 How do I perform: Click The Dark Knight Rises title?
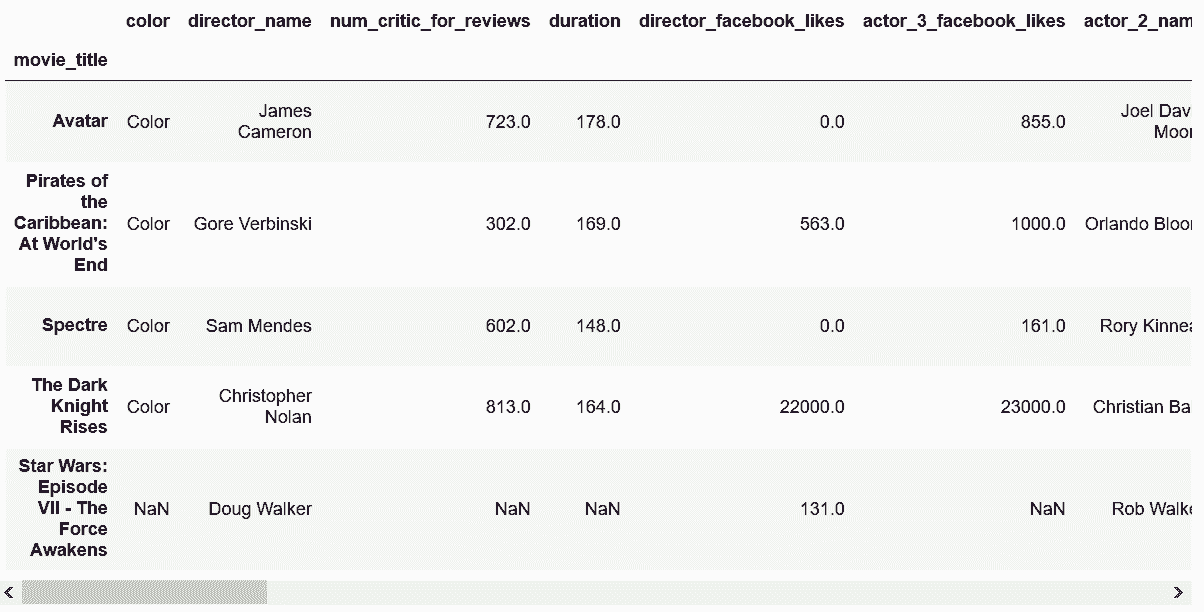(69, 406)
